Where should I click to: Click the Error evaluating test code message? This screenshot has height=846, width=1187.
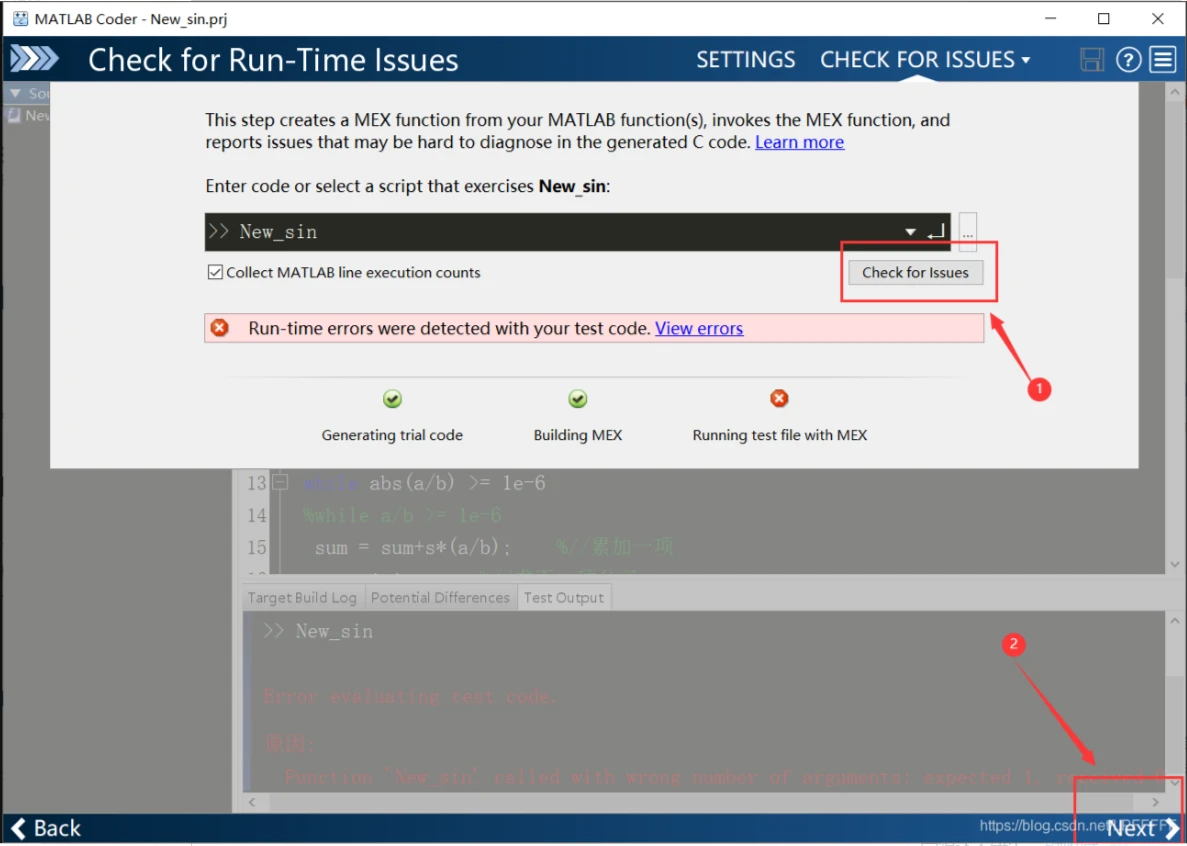tap(410, 696)
